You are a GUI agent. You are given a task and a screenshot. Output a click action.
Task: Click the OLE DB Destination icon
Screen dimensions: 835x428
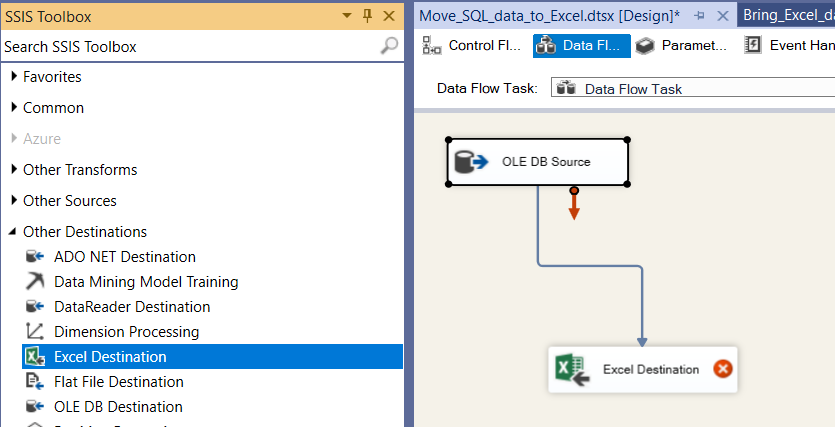pos(35,407)
